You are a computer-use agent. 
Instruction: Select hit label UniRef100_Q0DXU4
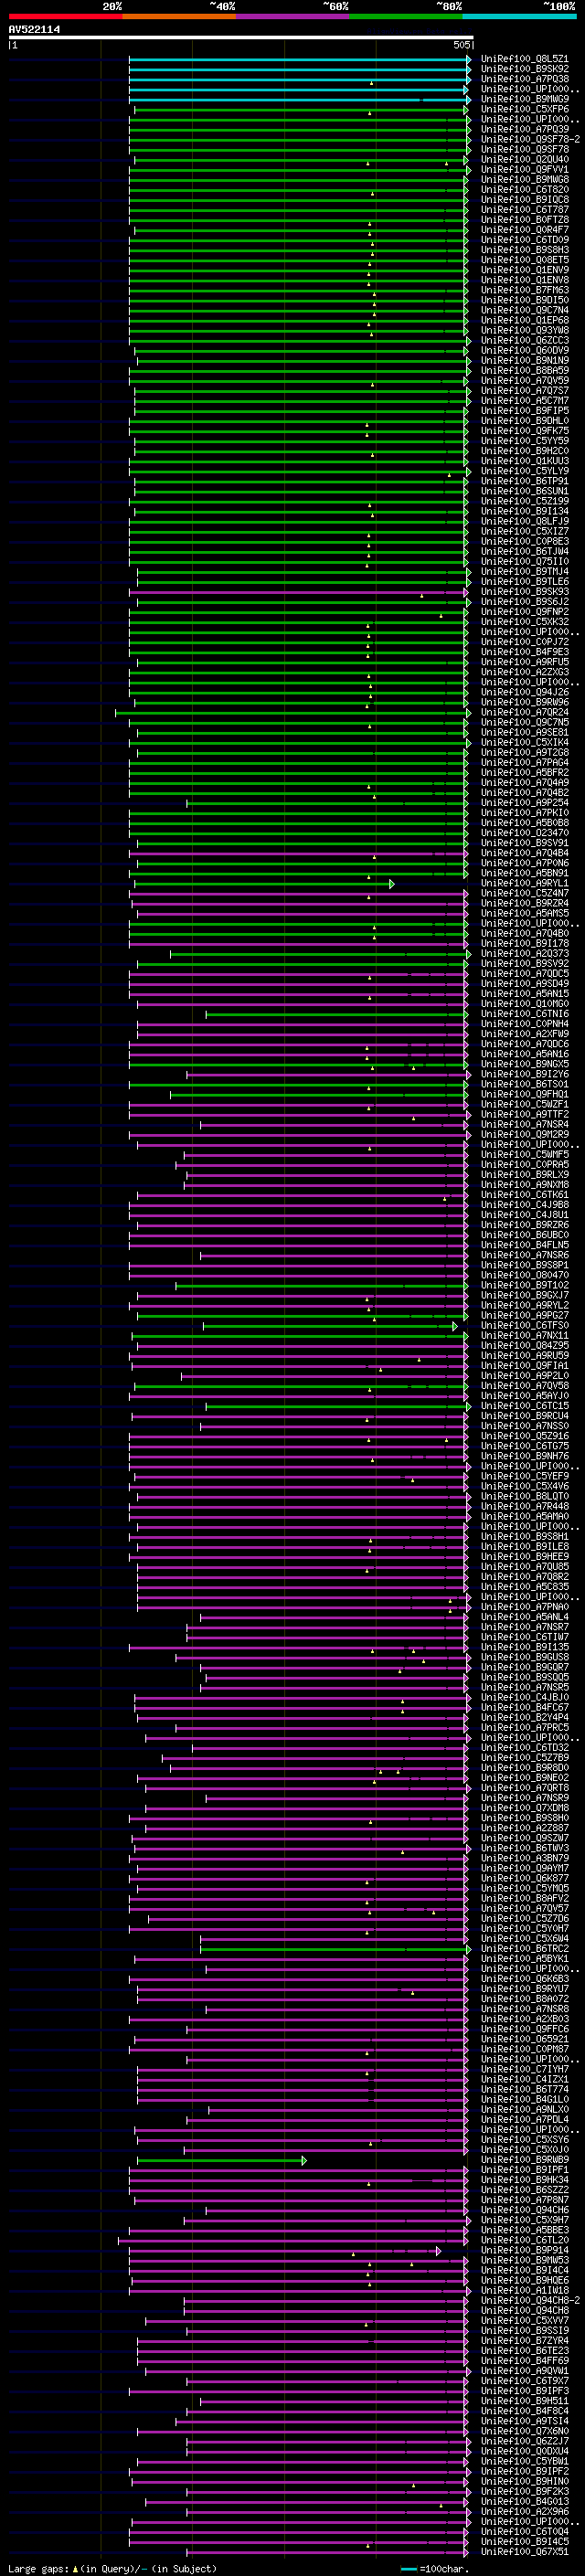coord(525,2451)
